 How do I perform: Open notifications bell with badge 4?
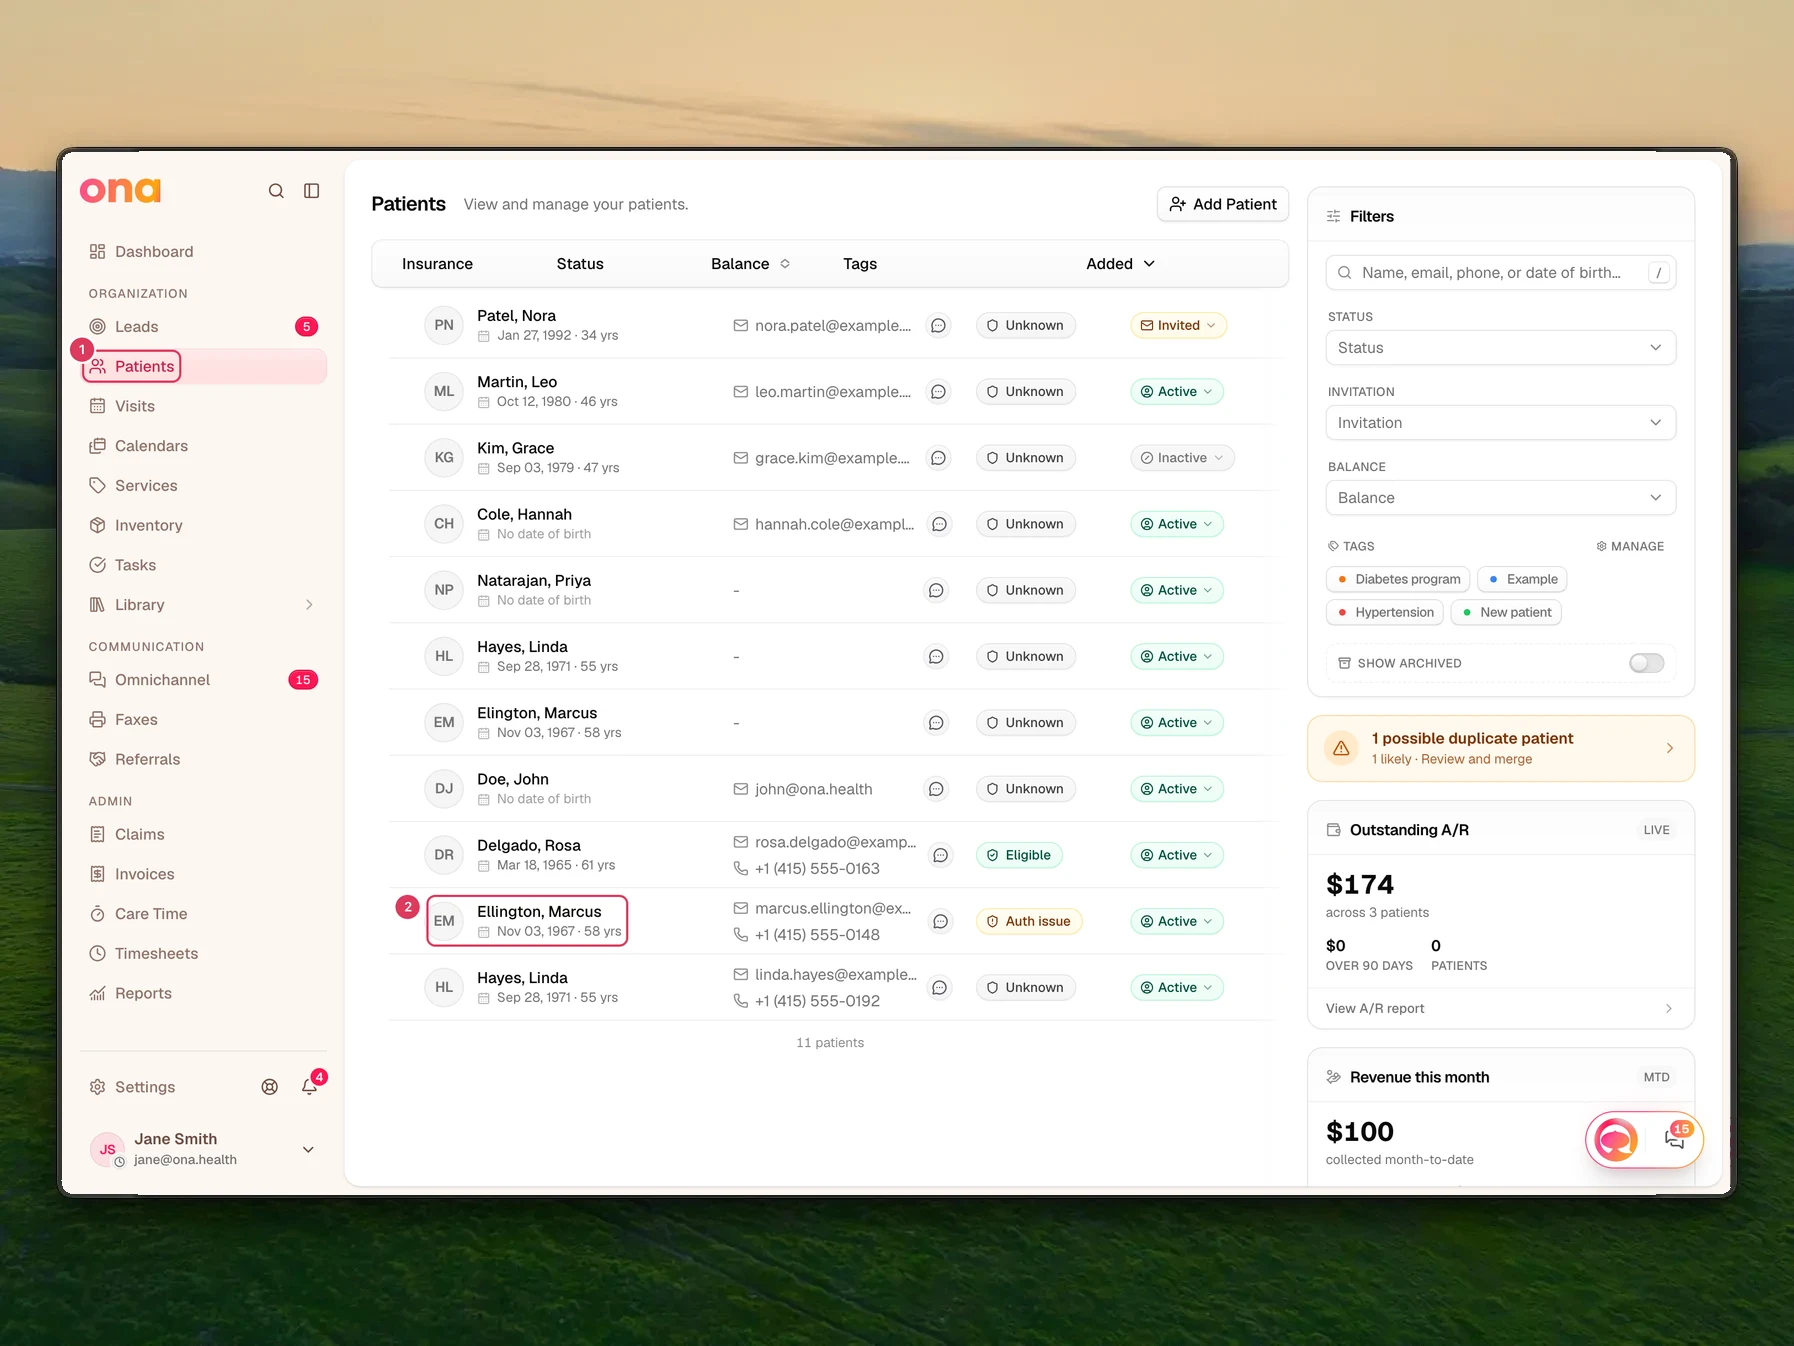[310, 1087]
